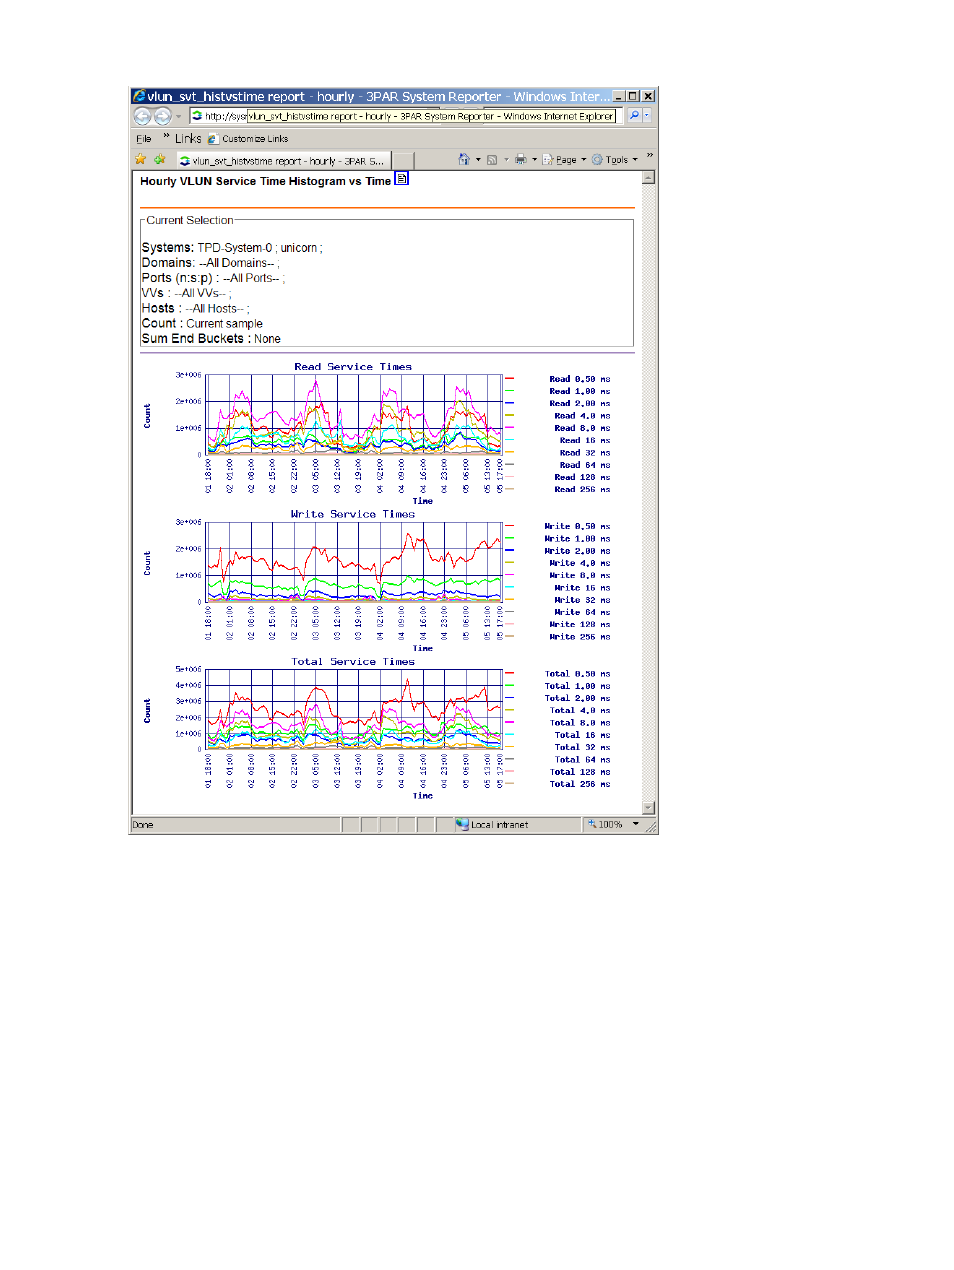The width and height of the screenshot is (954, 1270).
Task: Click the page scrollbar up arrow
Action: (649, 178)
